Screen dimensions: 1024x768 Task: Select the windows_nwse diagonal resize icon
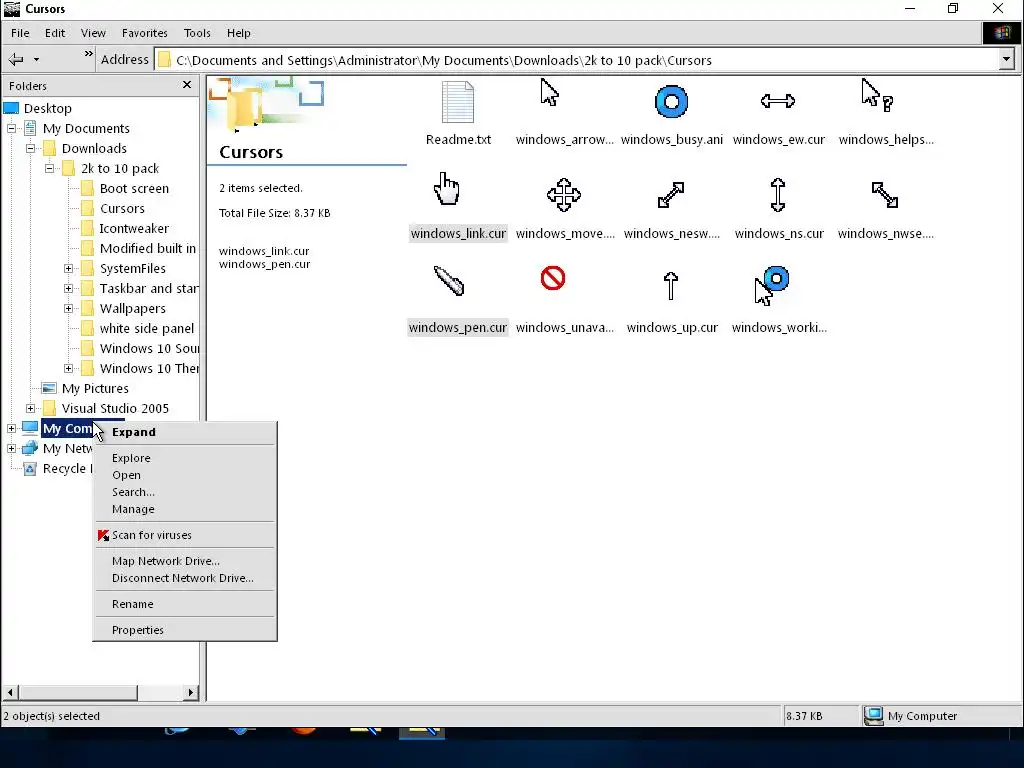point(885,195)
